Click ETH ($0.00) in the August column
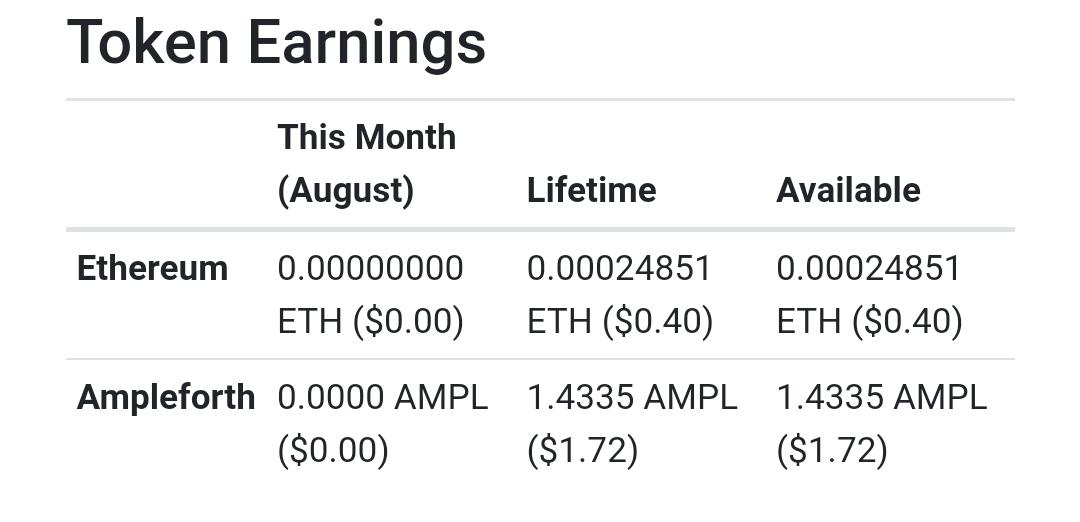Viewport: 1080px width, 522px height. click(x=371, y=321)
